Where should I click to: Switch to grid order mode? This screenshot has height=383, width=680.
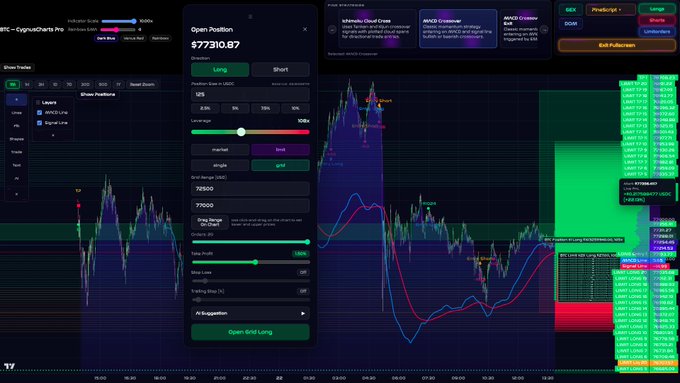[x=281, y=165]
